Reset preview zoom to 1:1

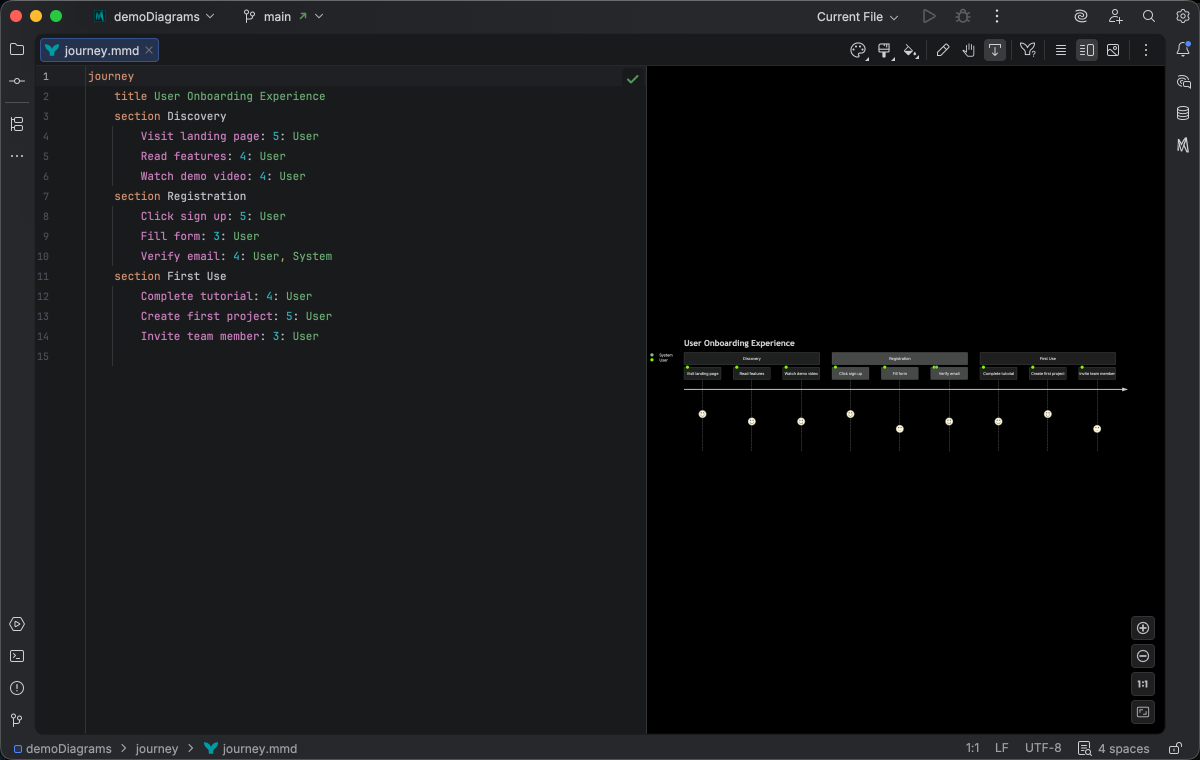click(1143, 684)
